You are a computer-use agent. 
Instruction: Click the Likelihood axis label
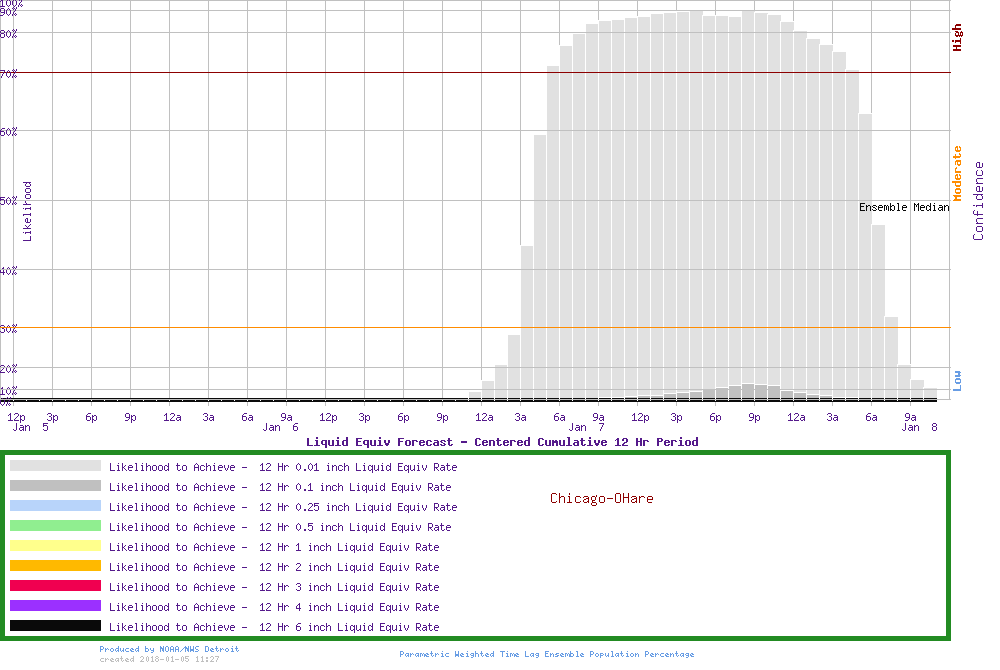28,211
